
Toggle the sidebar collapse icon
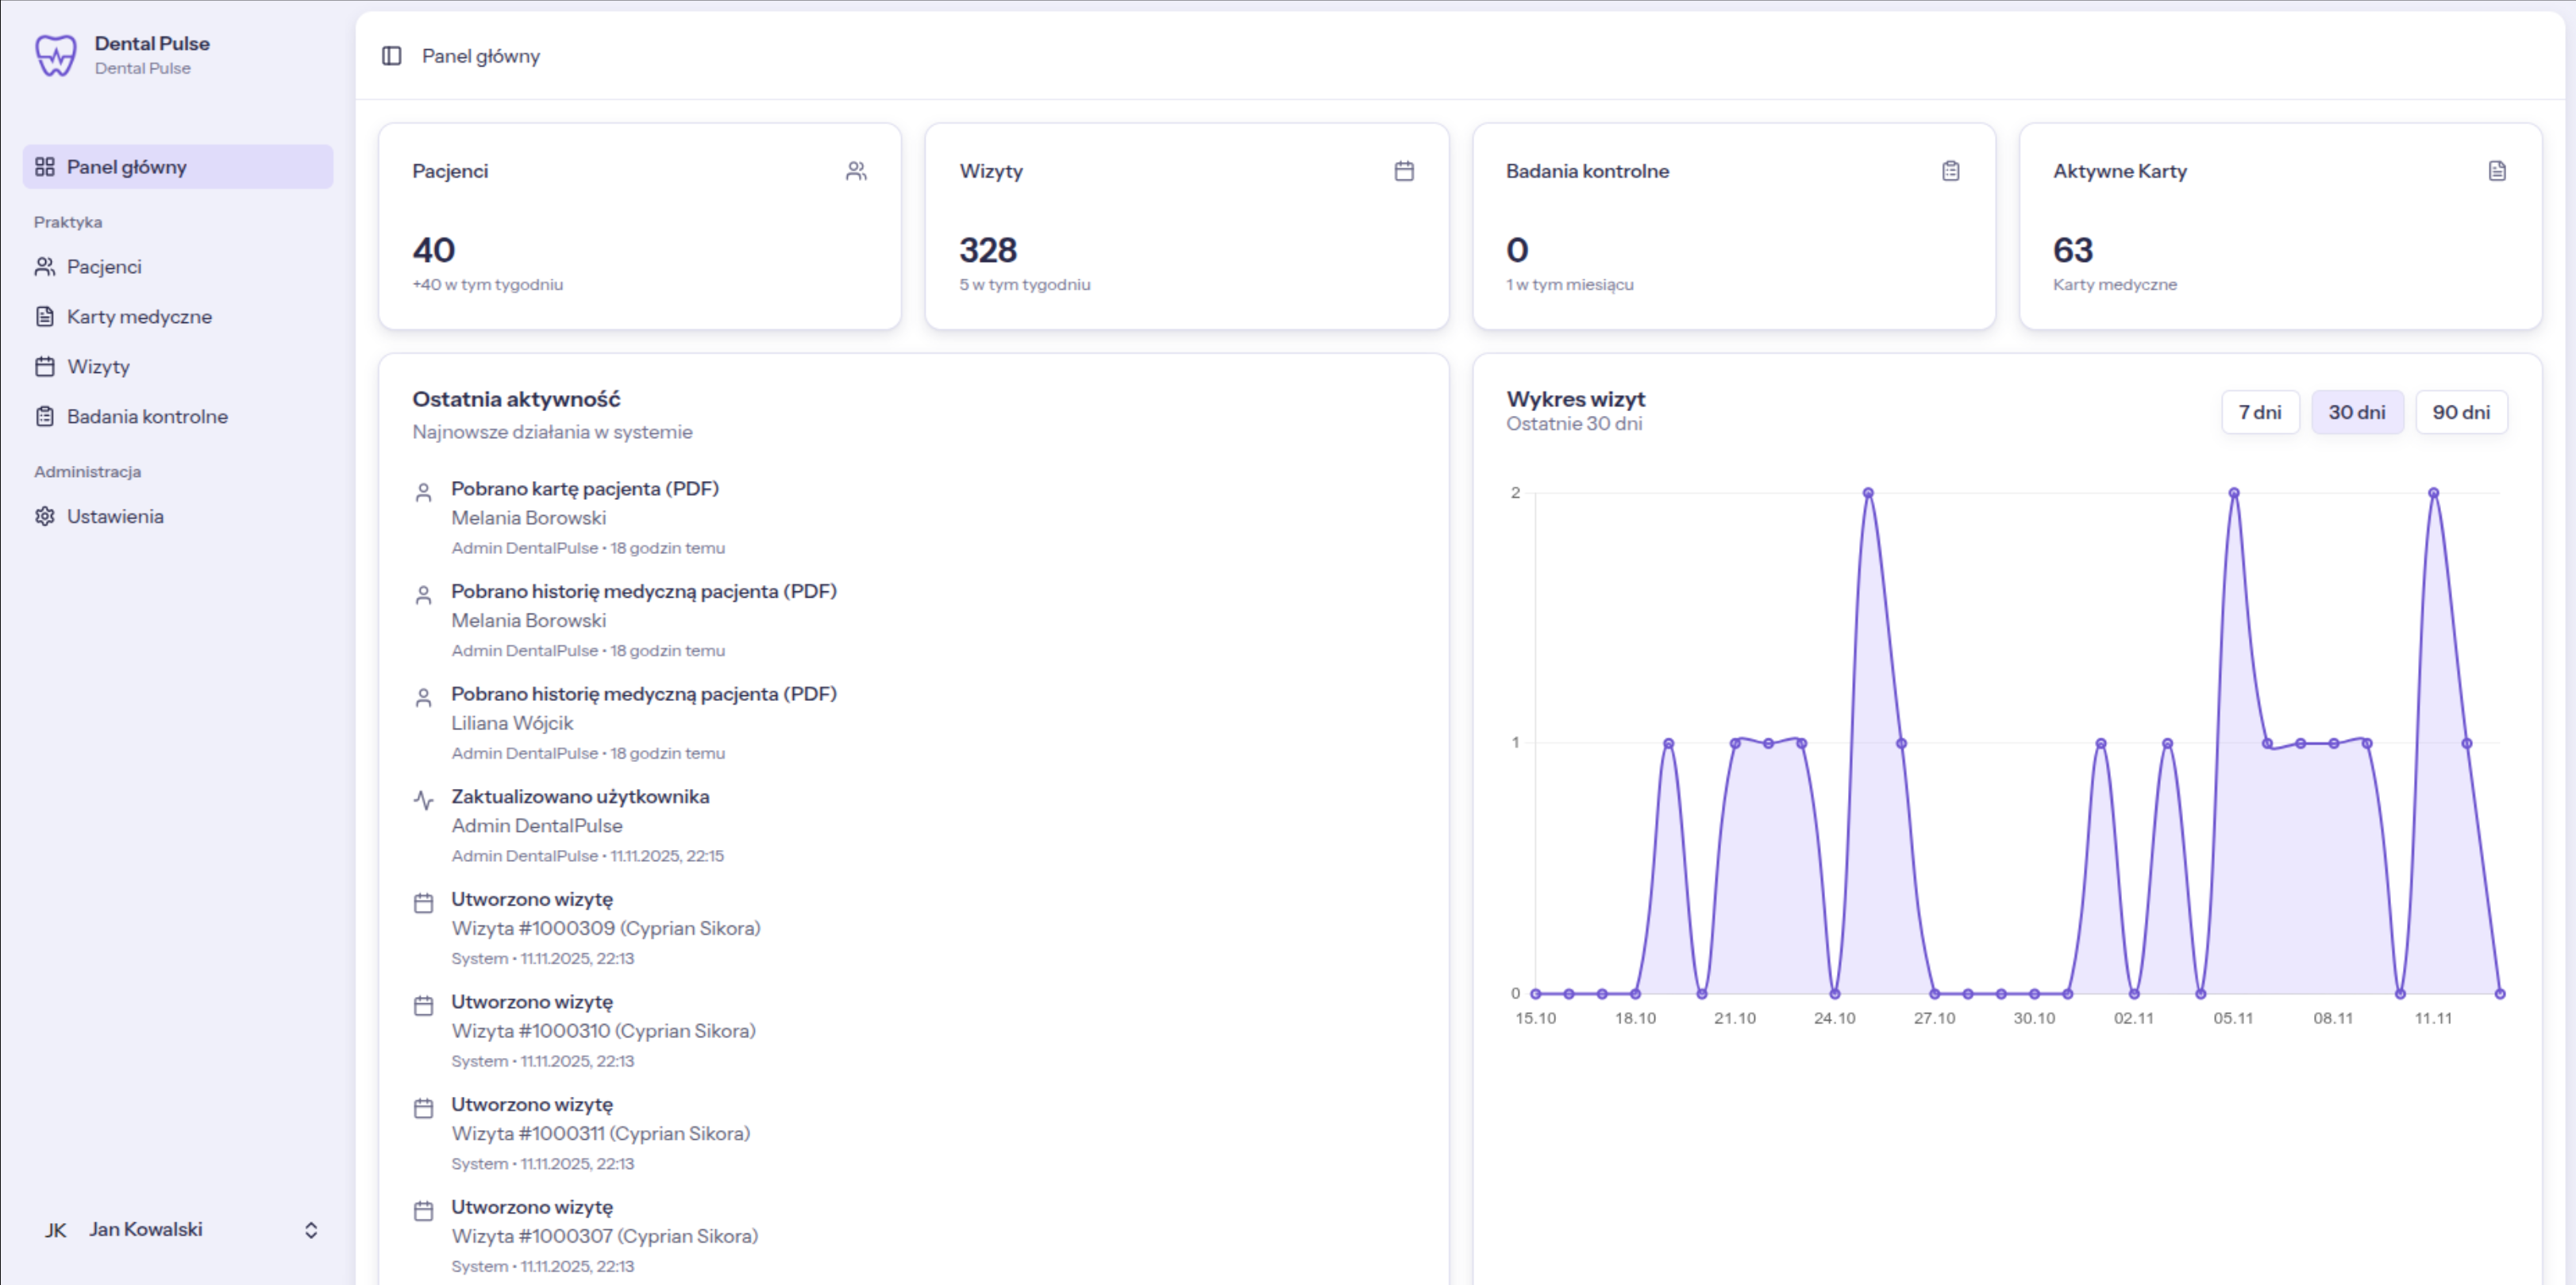pyautogui.click(x=392, y=56)
